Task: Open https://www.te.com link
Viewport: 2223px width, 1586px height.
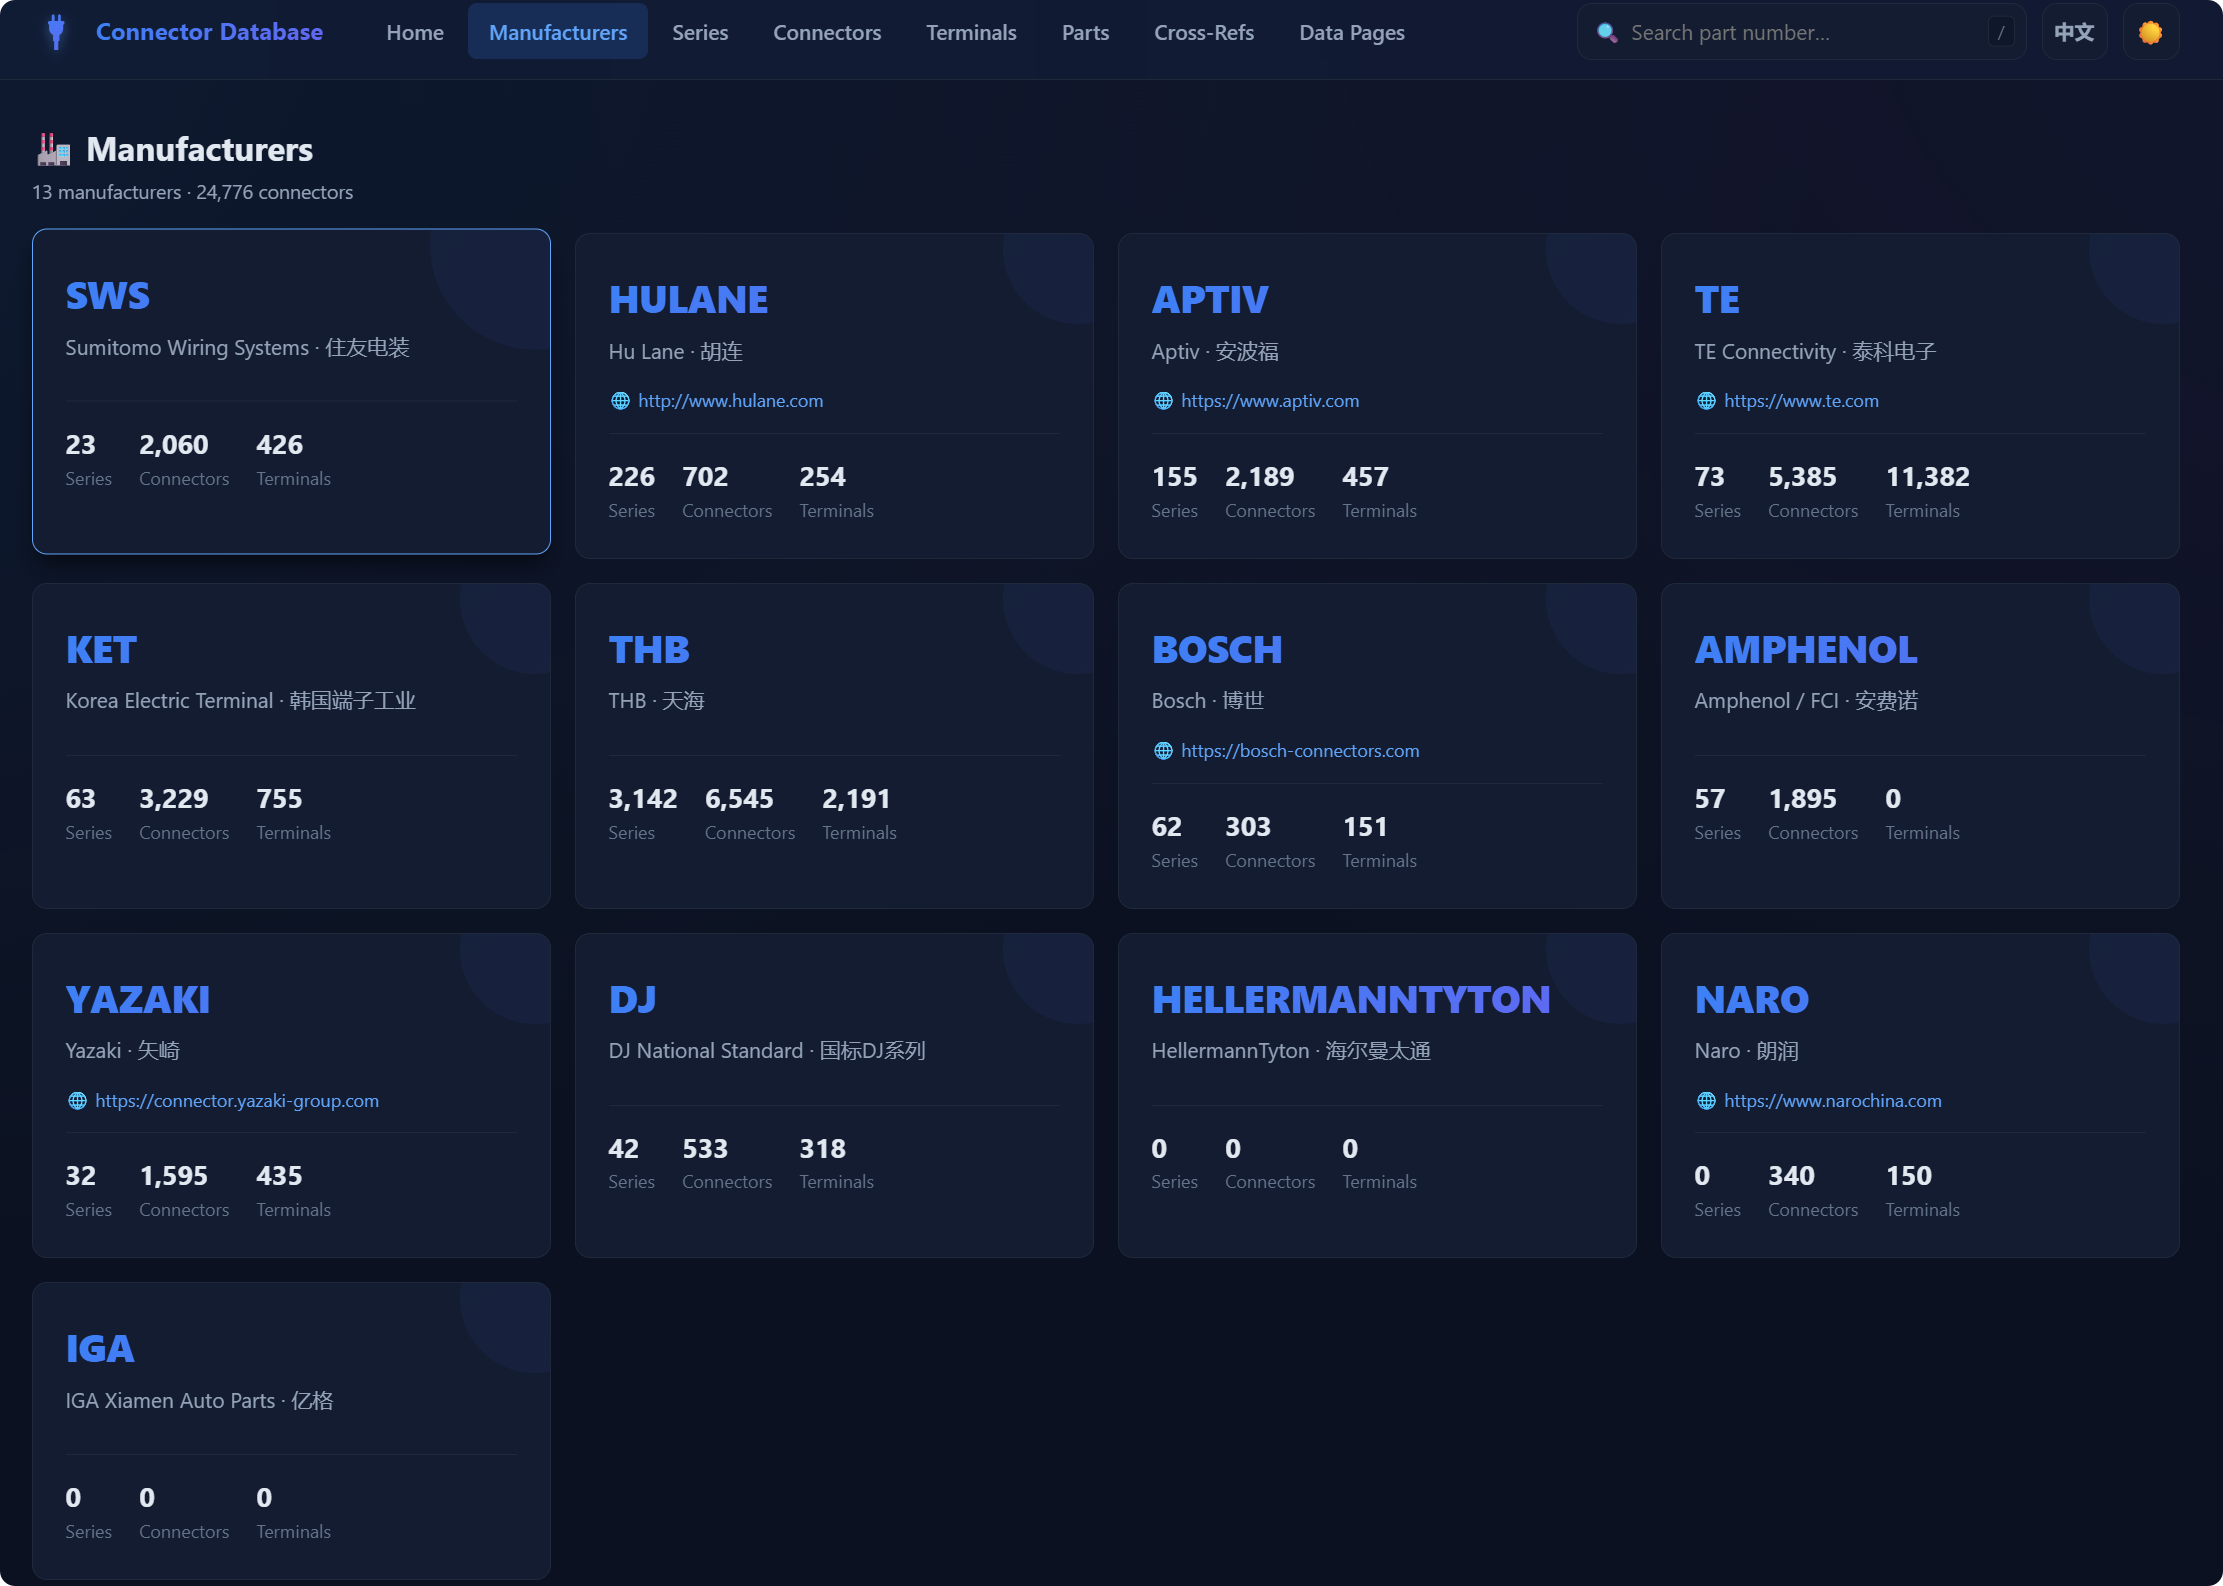Action: tap(1801, 401)
